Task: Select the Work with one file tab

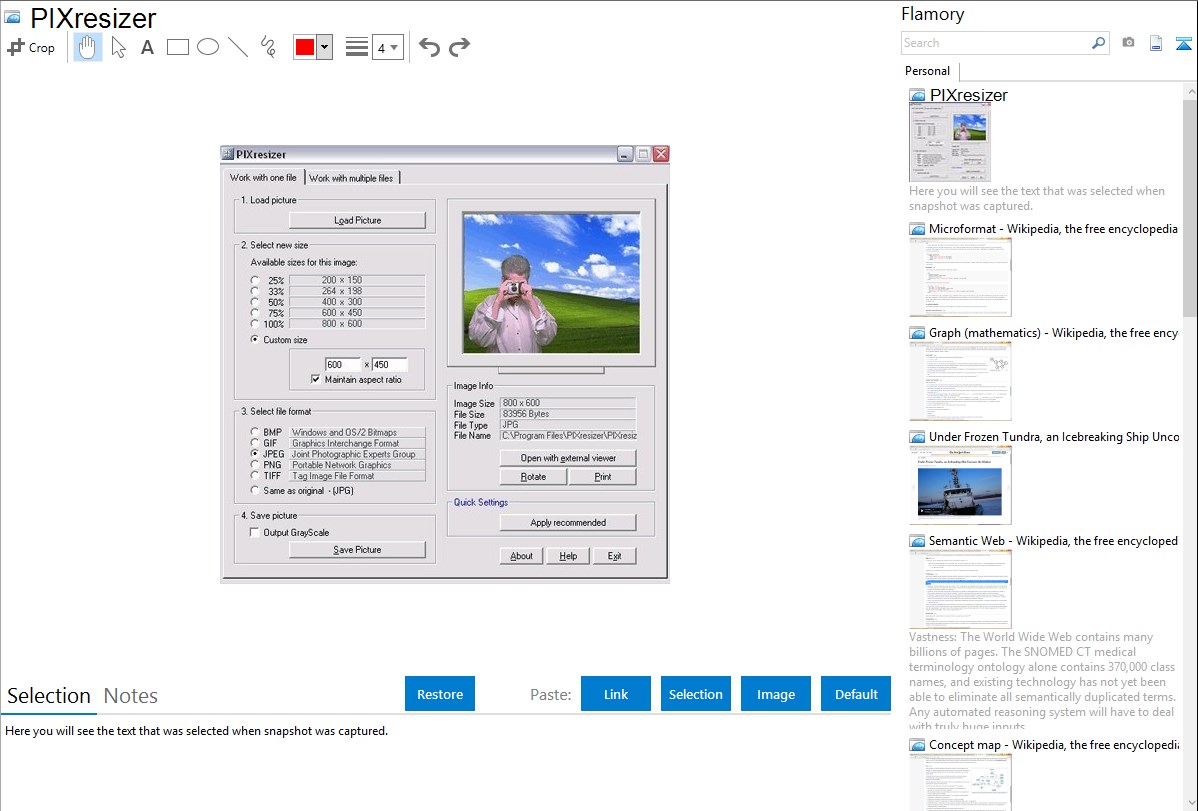Action: pos(264,177)
